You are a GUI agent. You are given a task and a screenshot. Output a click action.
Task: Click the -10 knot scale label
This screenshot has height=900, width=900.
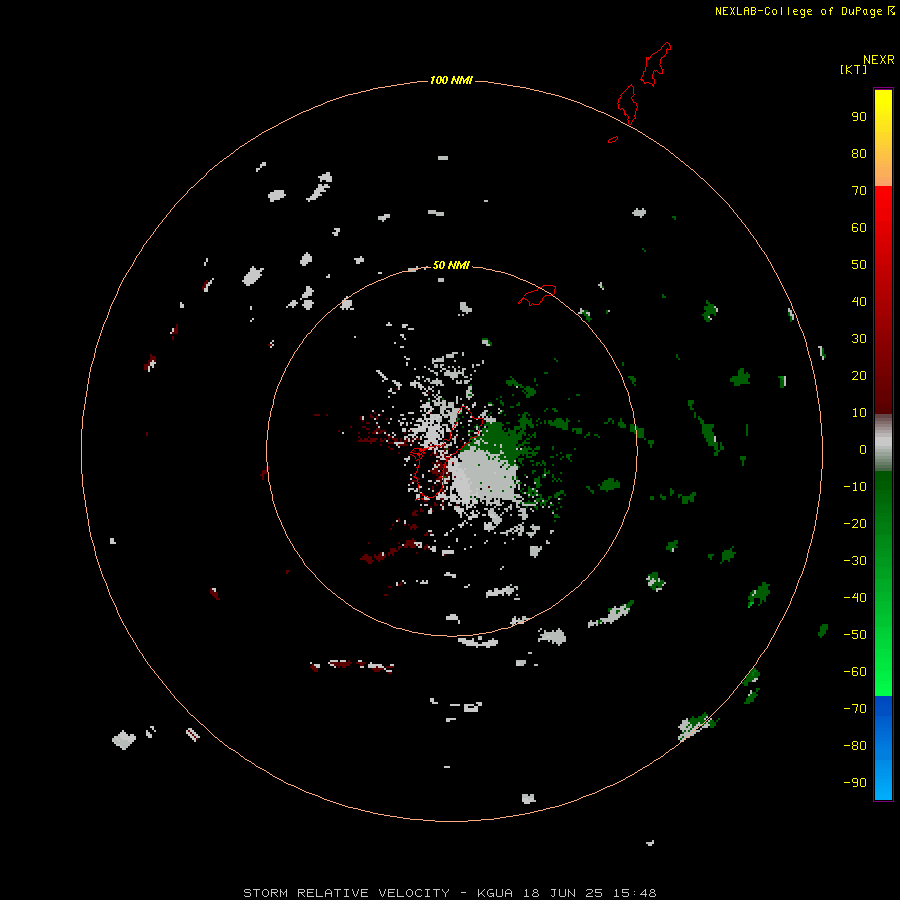pos(855,487)
